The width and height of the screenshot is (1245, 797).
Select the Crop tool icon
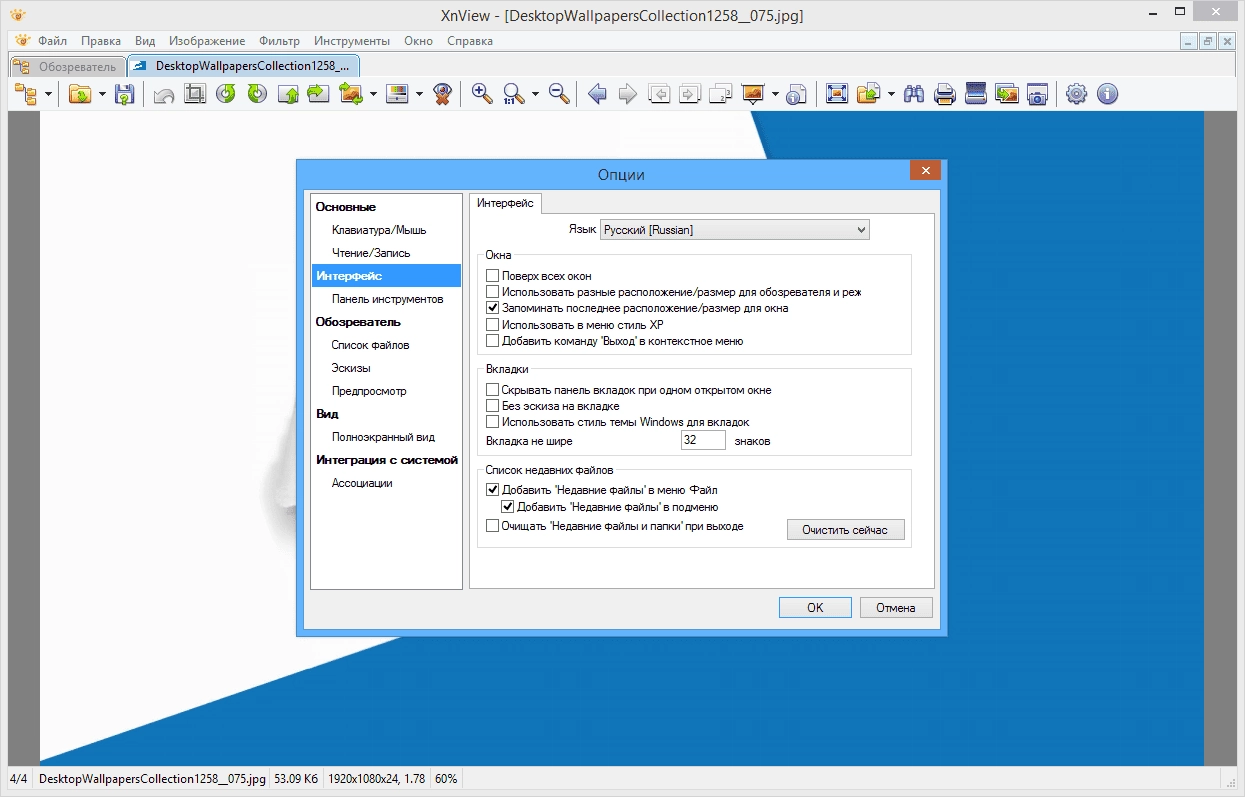195,94
